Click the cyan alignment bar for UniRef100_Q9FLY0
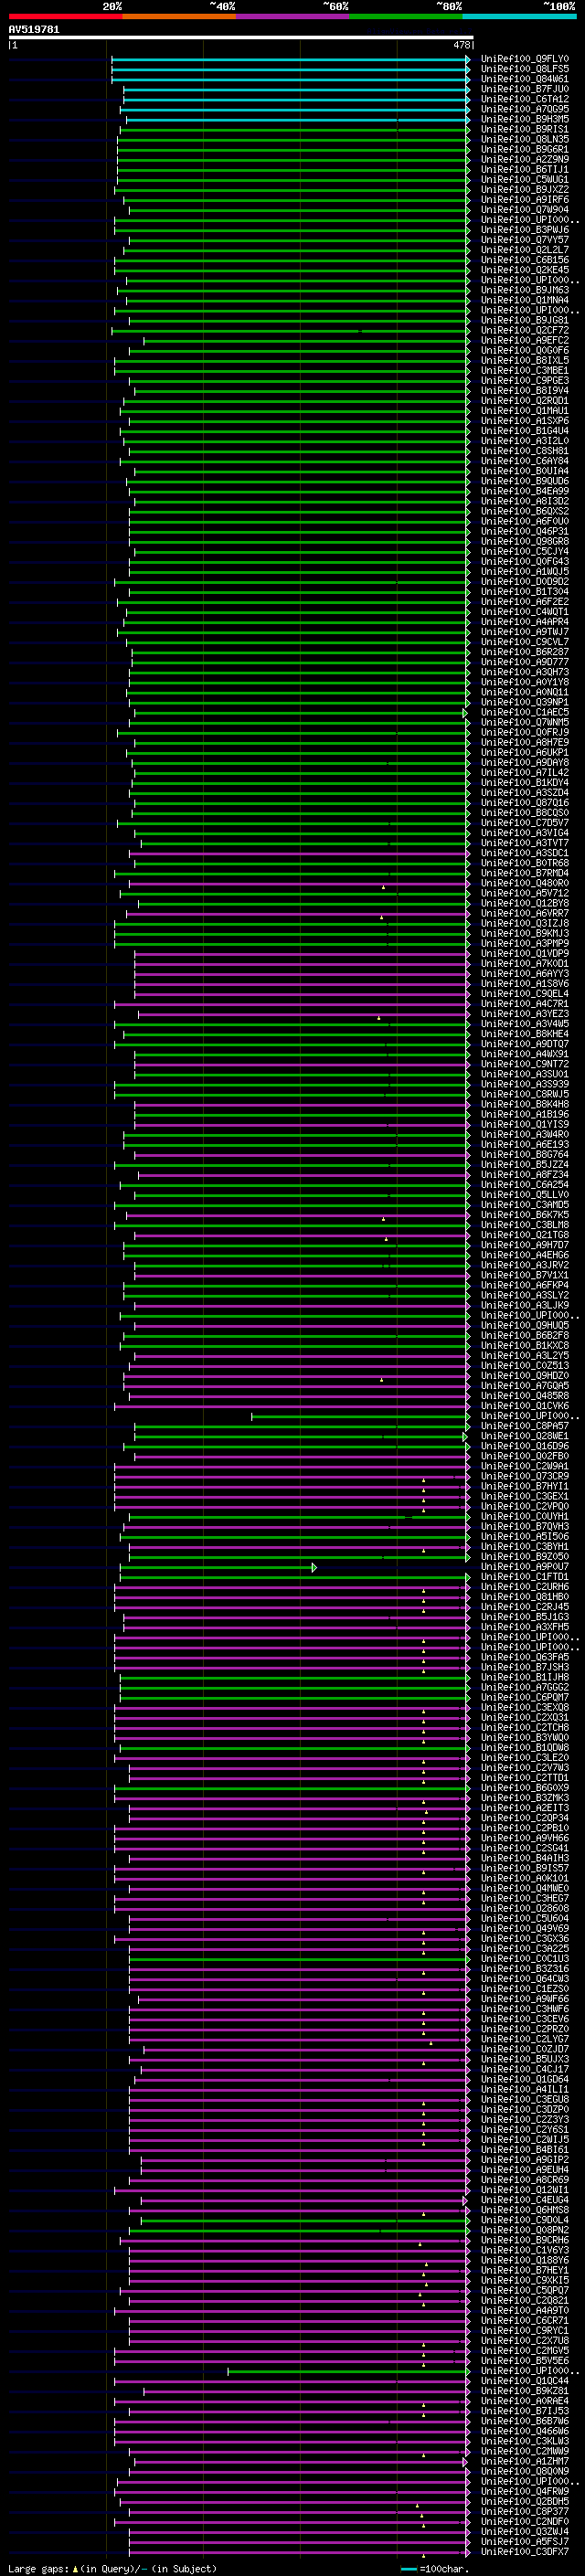 290,59
